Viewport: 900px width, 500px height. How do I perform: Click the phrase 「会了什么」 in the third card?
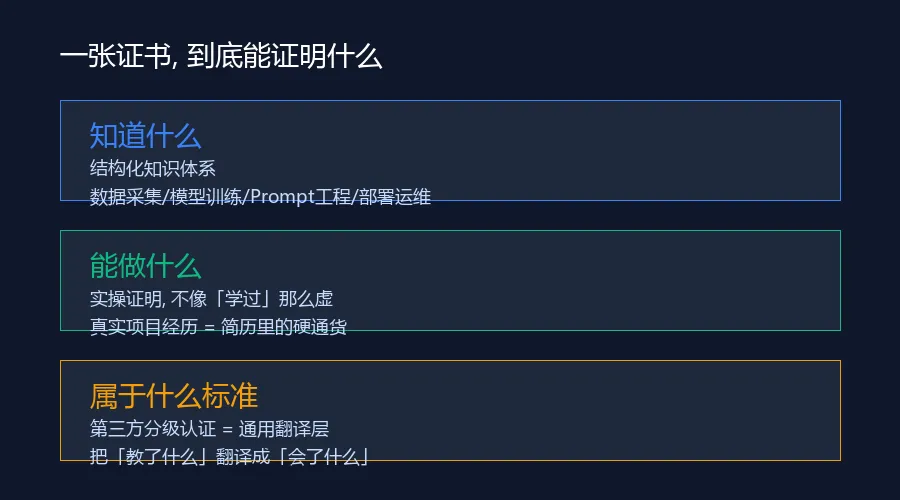324,457
